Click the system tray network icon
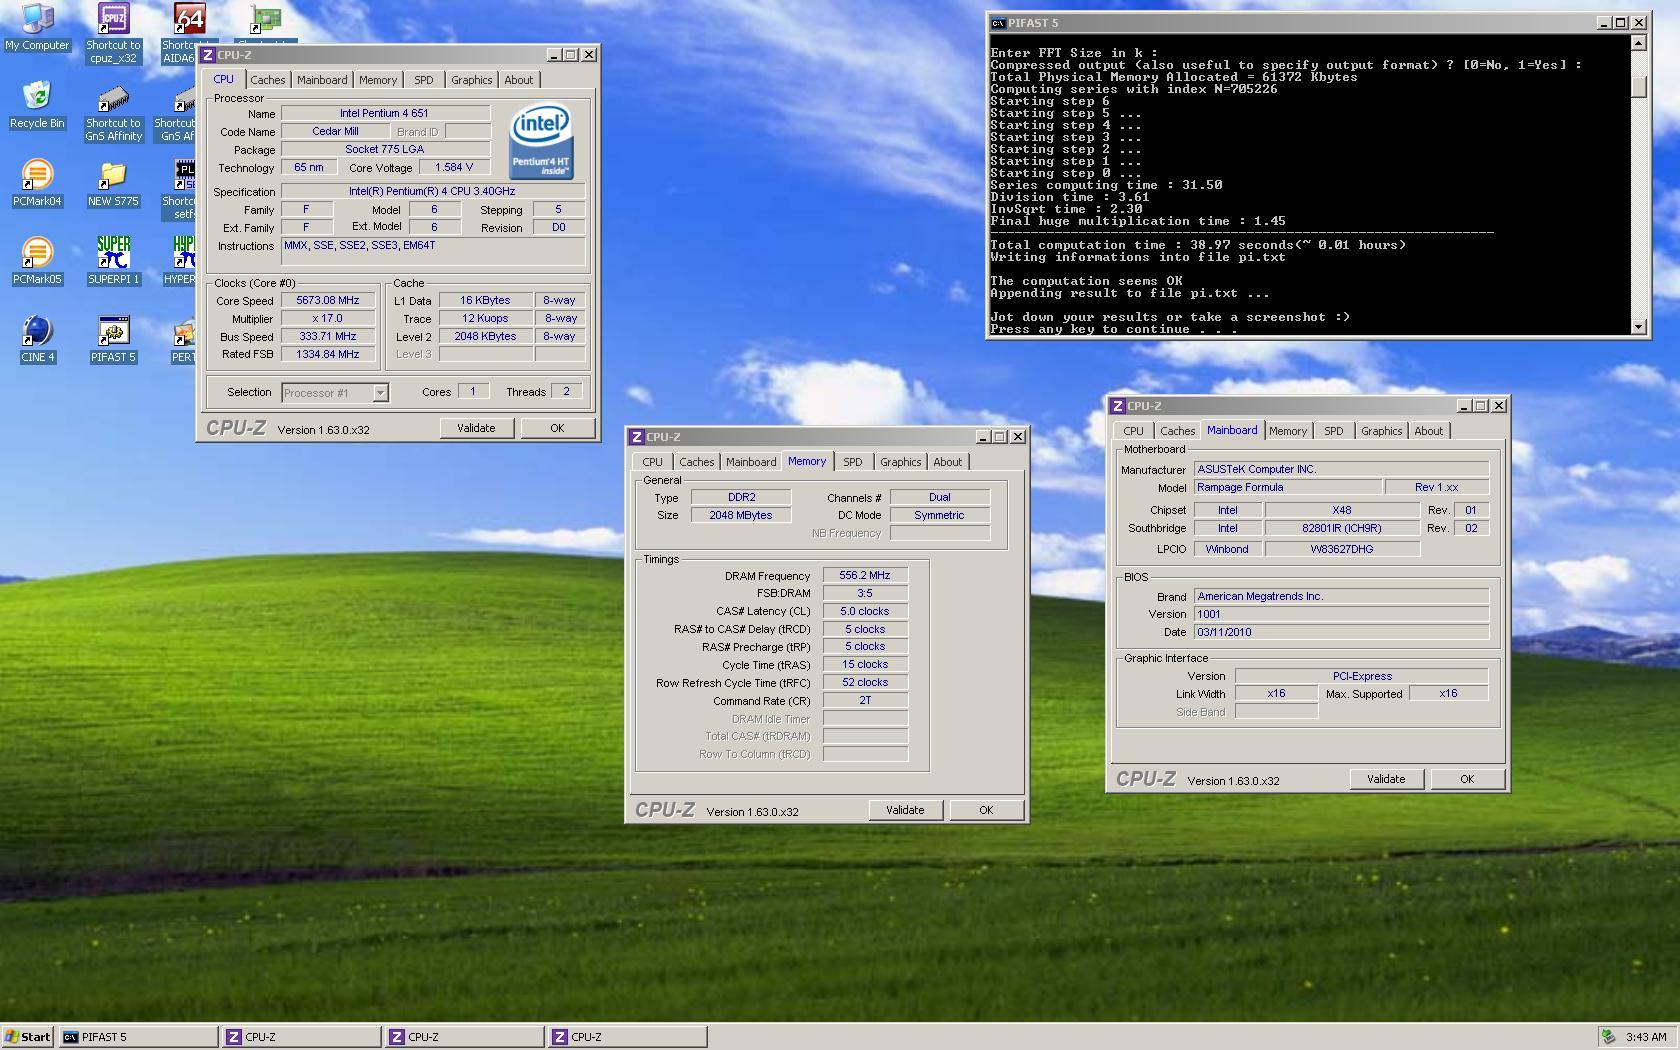 click(1608, 1037)
